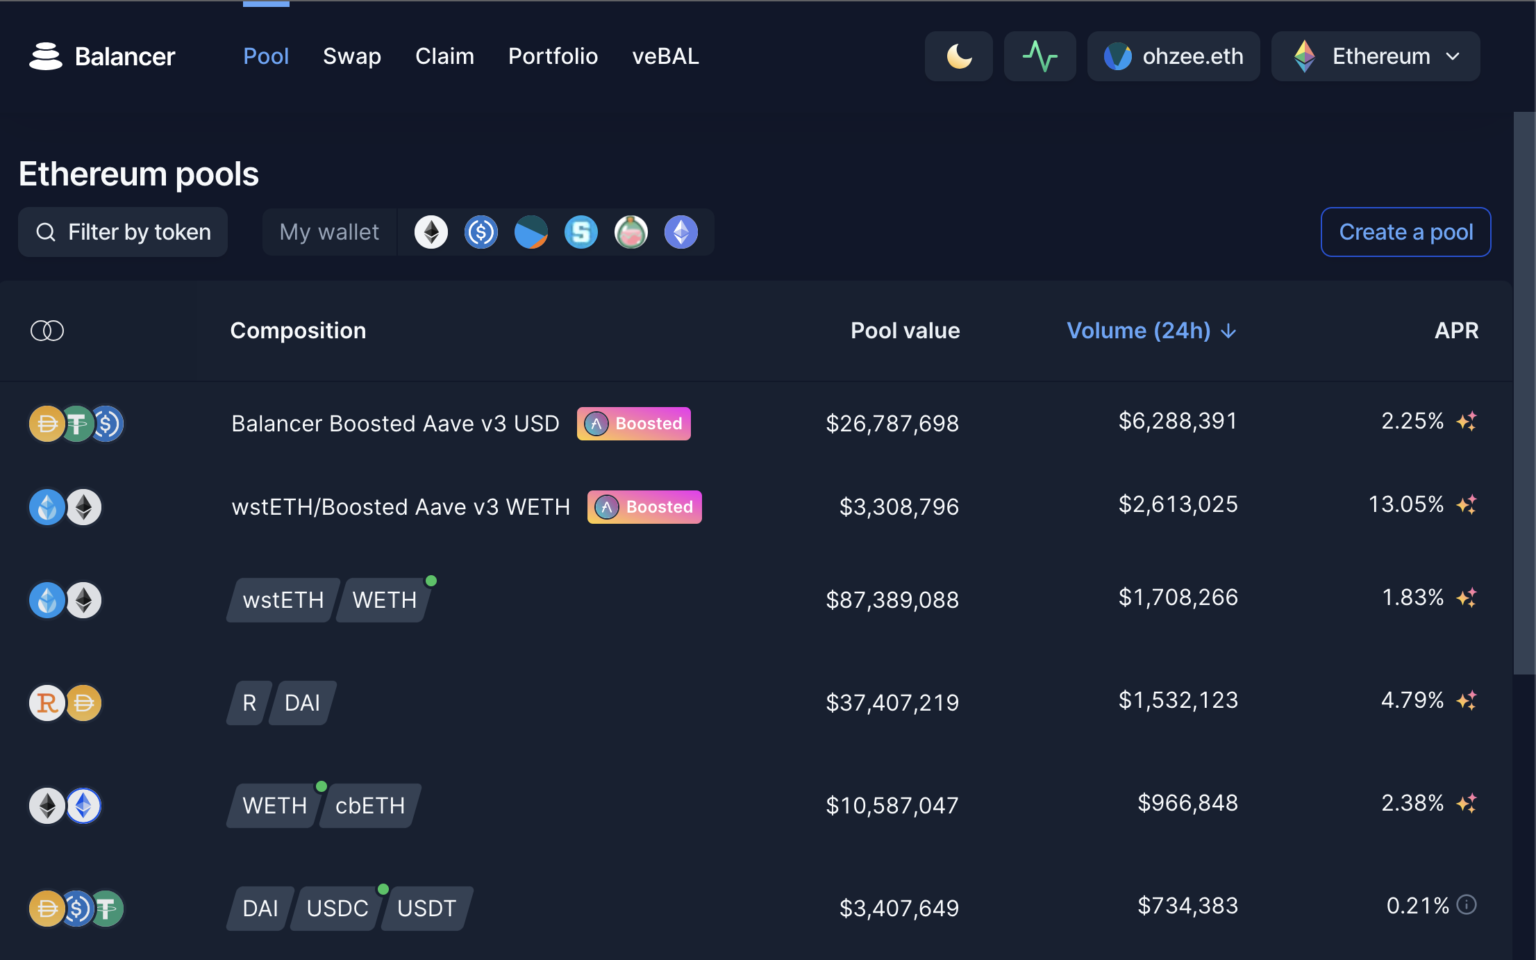The image size is (1536, 960).
Task: Open the veBAL tab
Action: (x=665, y=56)
